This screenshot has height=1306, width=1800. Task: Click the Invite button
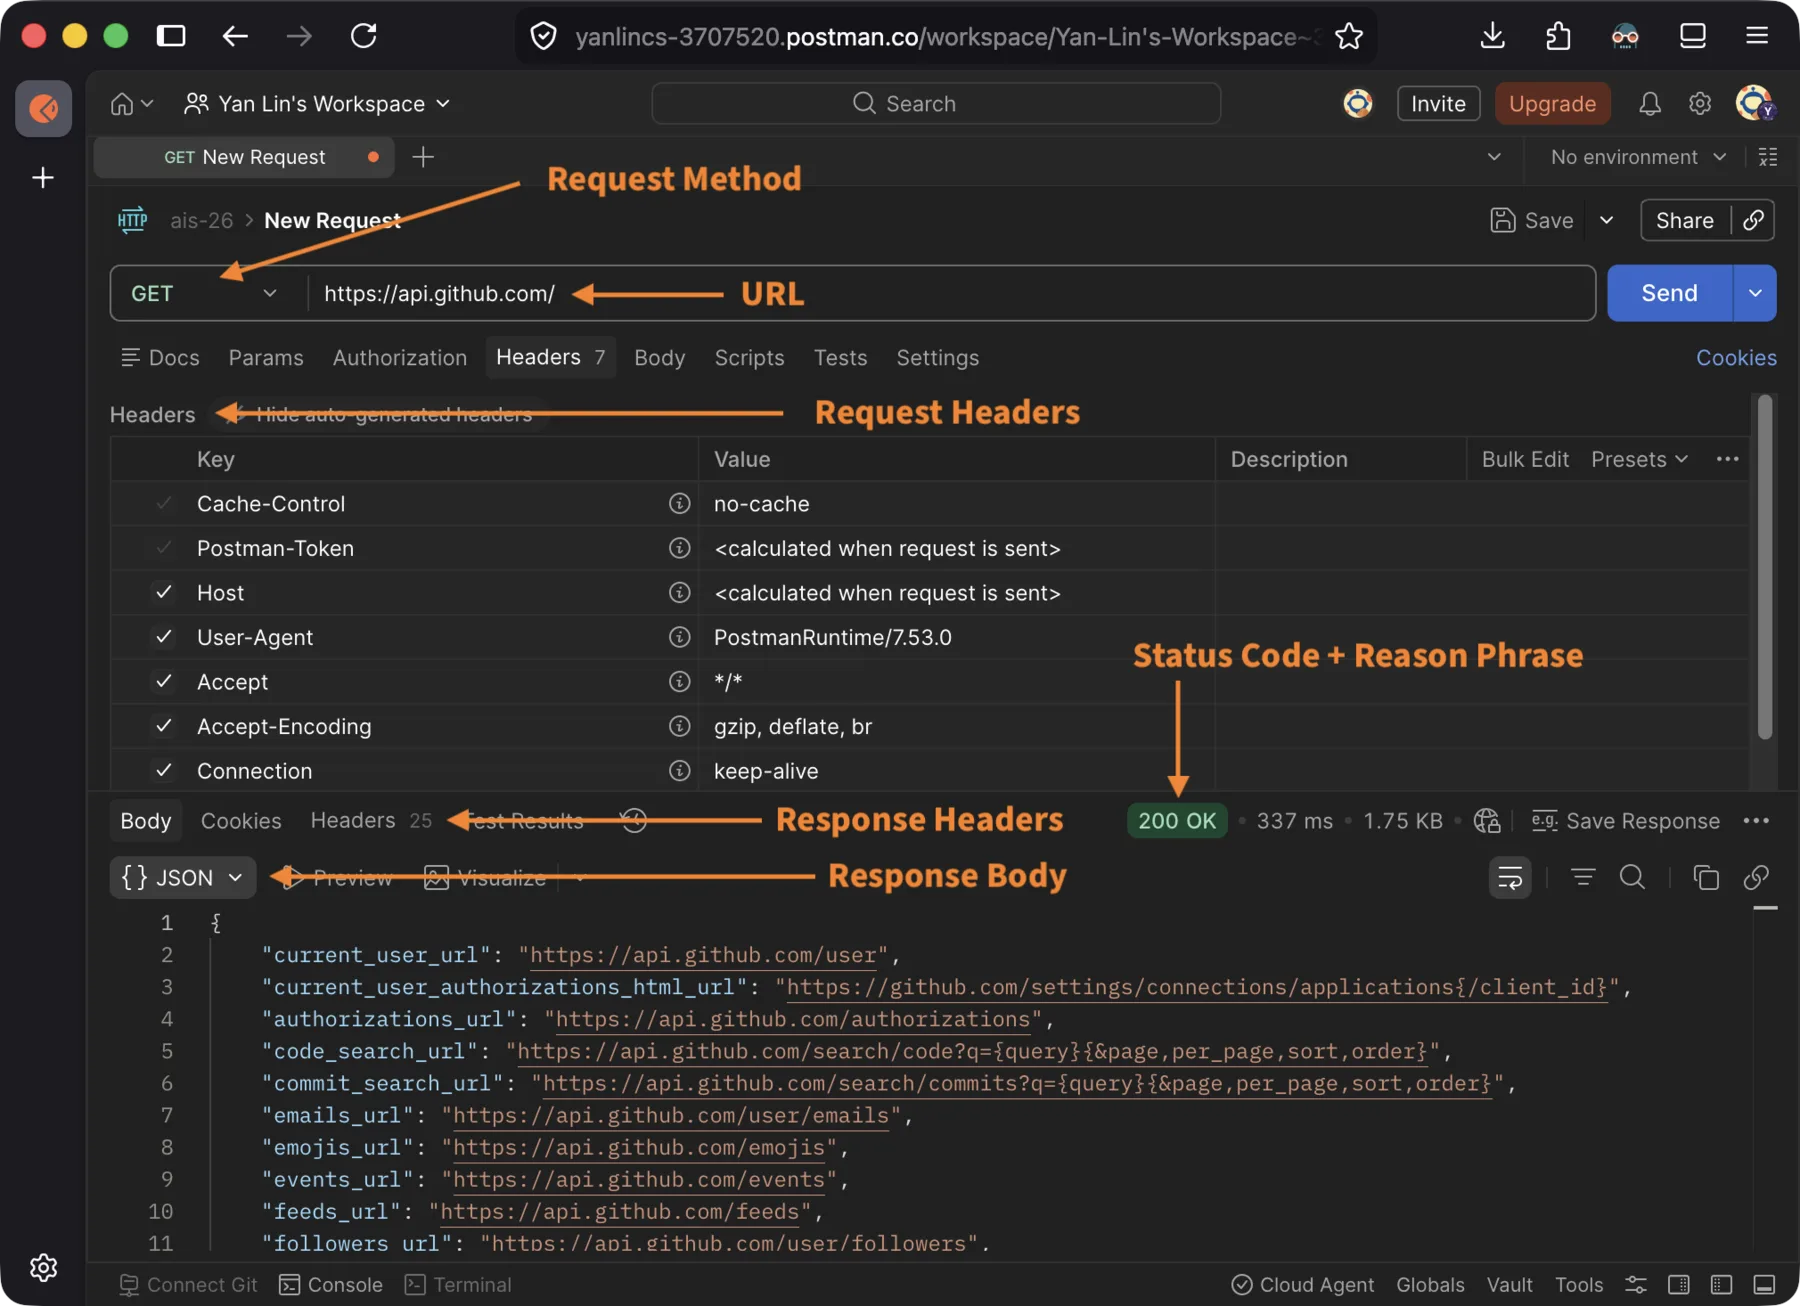1438,104
